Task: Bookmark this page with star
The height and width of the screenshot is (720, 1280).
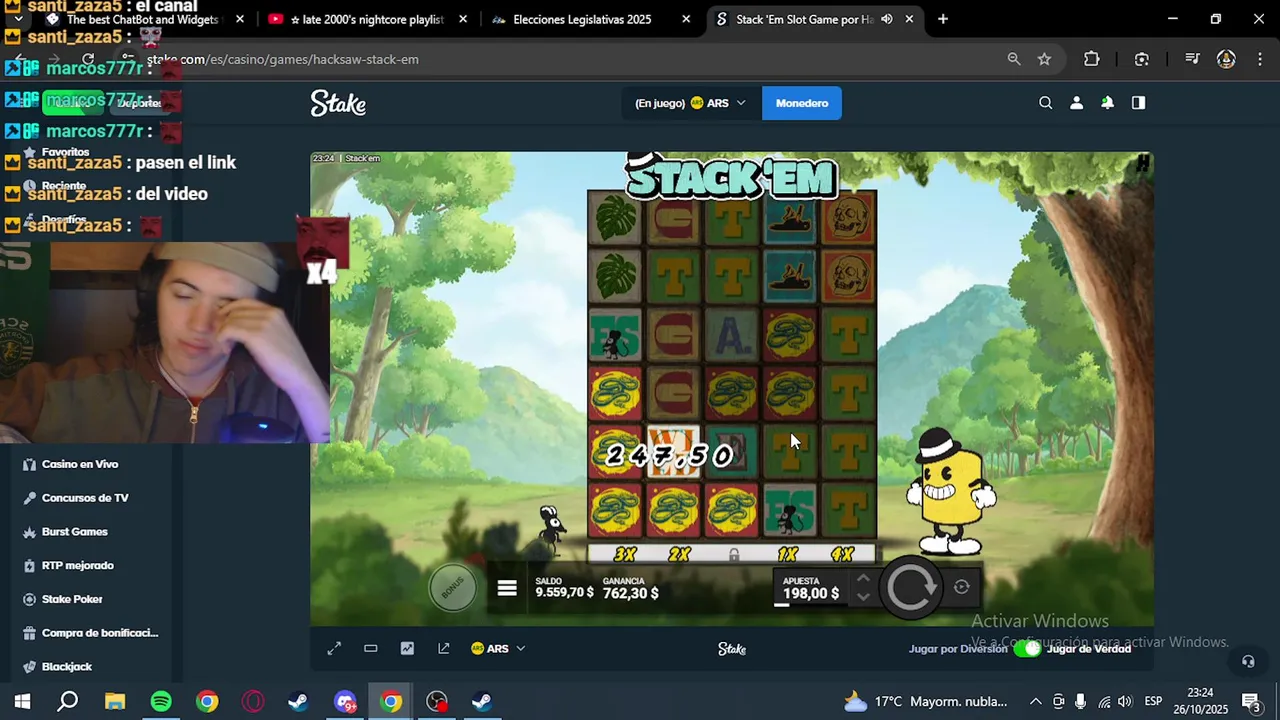Action: 1045,59
